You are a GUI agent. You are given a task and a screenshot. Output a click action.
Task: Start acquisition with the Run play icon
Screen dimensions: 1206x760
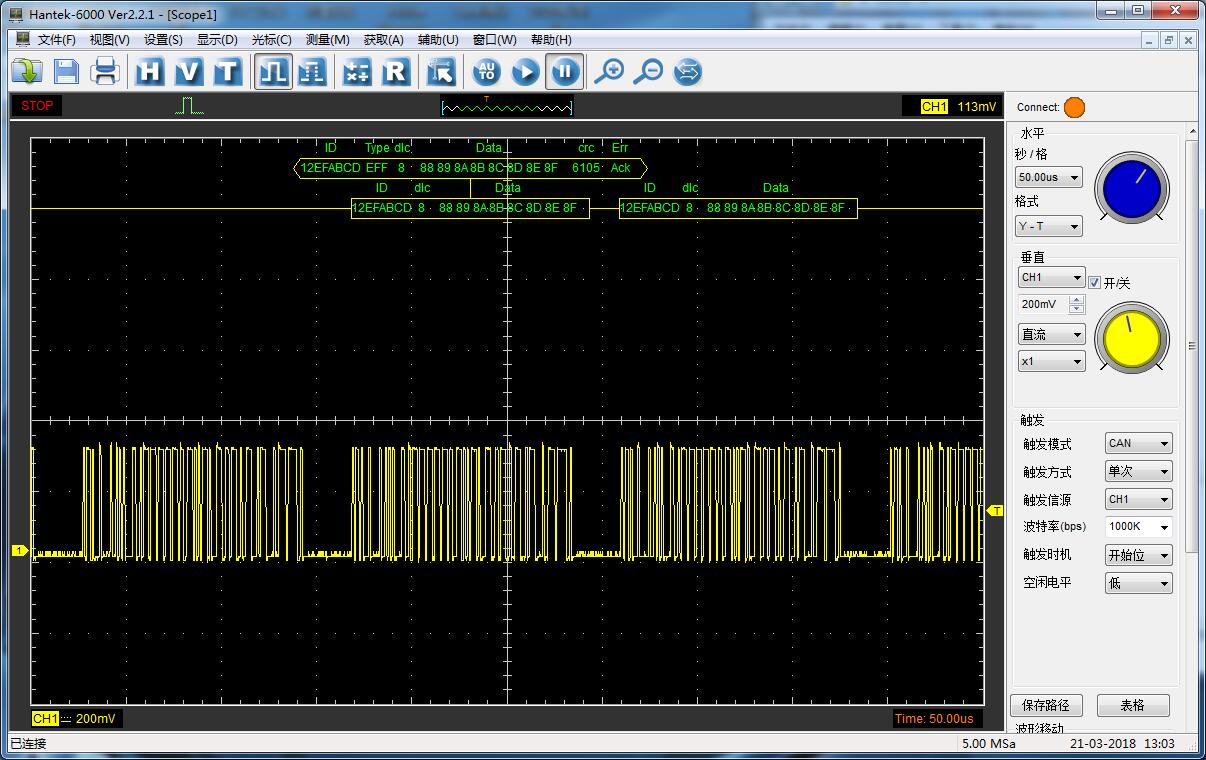(x=526, y=71)
